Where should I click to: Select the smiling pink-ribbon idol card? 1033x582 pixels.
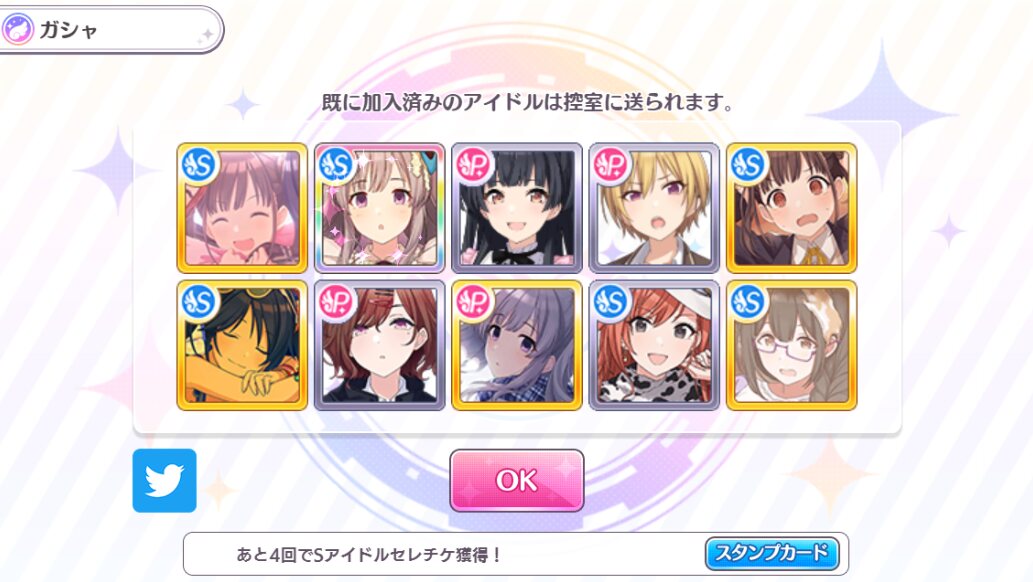pos(242,208)
